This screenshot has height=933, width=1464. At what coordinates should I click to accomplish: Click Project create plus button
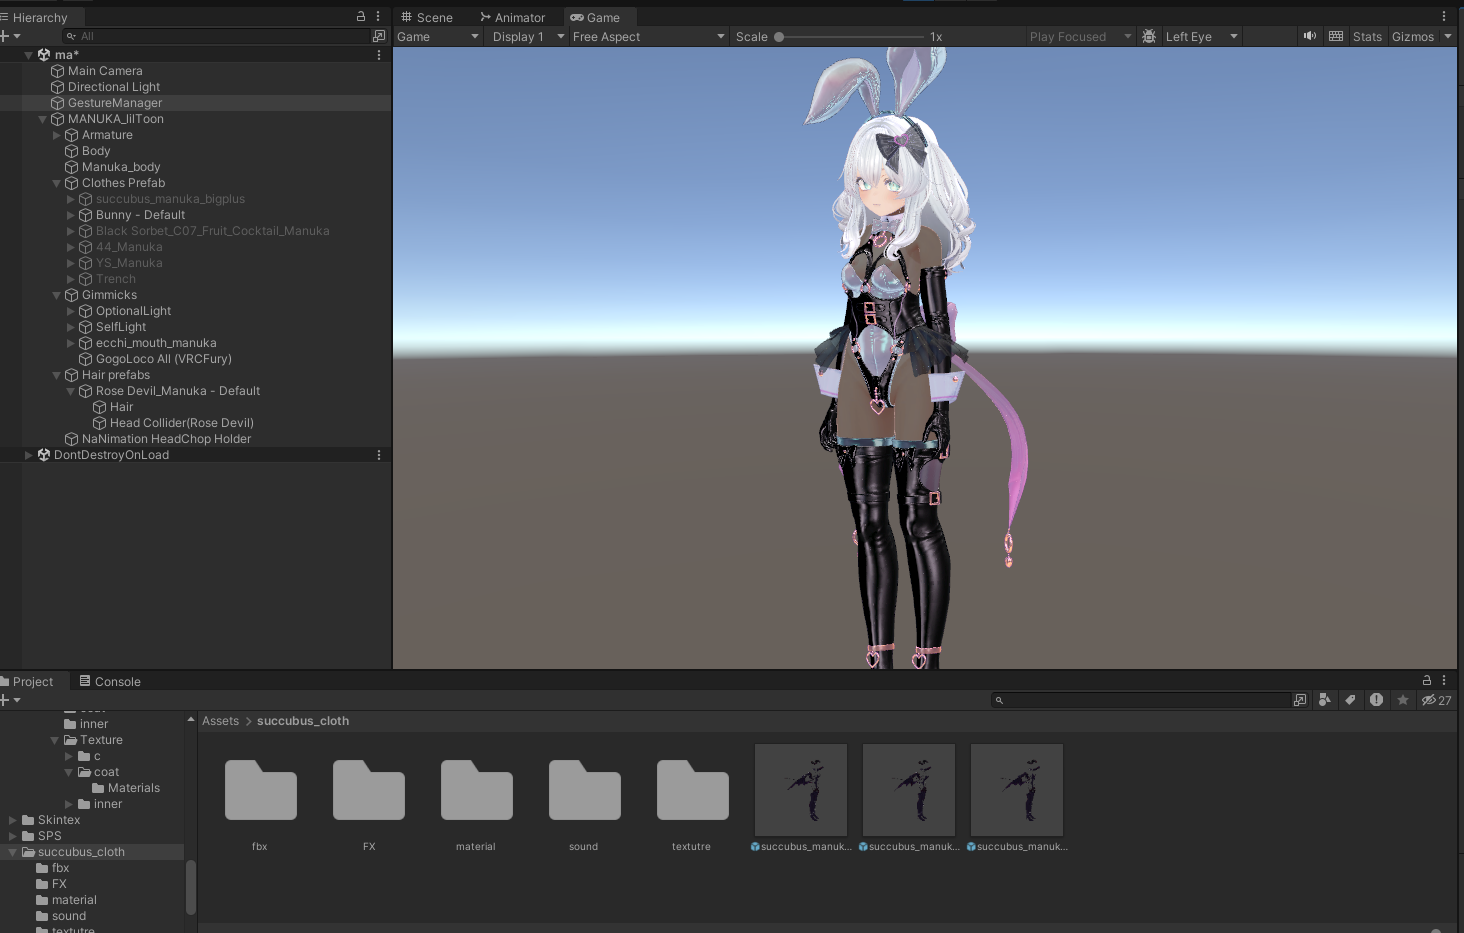point(10,700)
